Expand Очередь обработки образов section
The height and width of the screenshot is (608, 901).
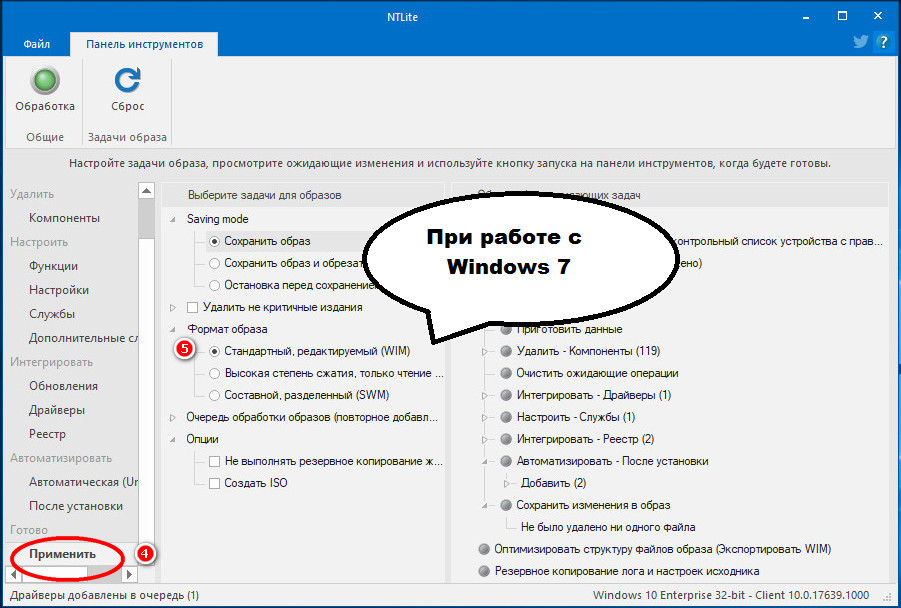[173, 418]
